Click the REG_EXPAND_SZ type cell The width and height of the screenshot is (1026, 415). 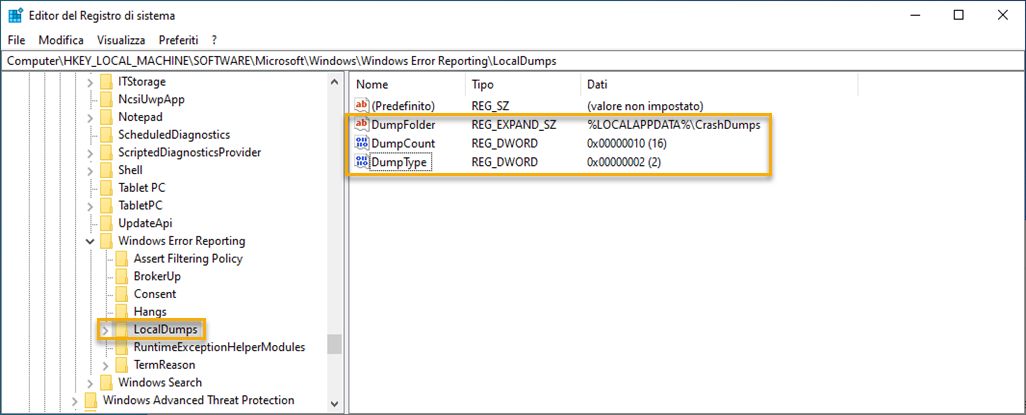pyautogui.click(x=514, y=125)
